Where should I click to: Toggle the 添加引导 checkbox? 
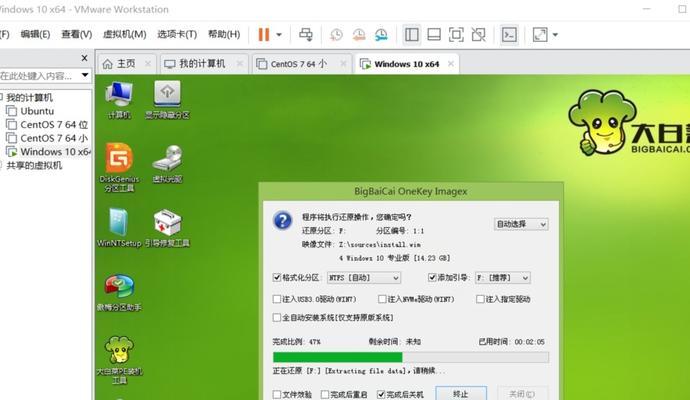pyautogui.click(x=432, y=277)
